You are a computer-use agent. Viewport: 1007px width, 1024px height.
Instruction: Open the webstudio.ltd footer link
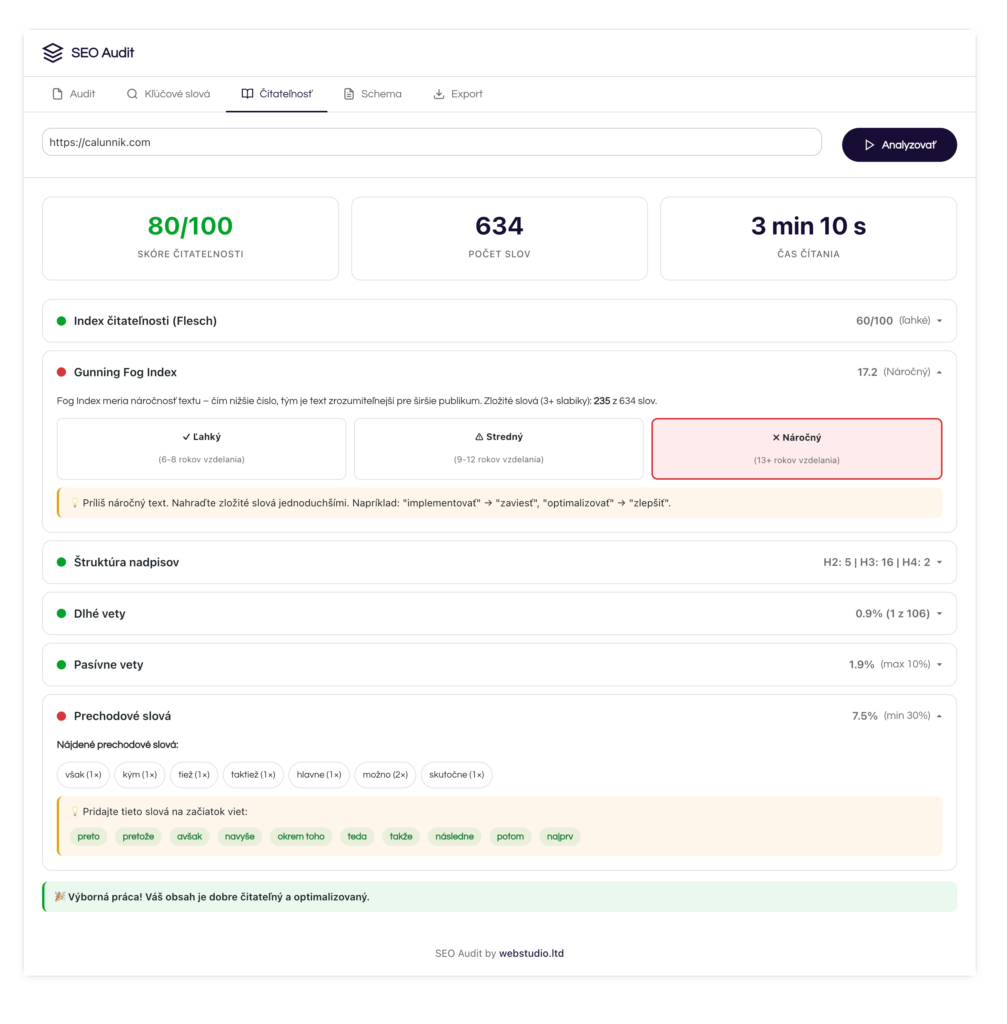[x=532, y=953]
